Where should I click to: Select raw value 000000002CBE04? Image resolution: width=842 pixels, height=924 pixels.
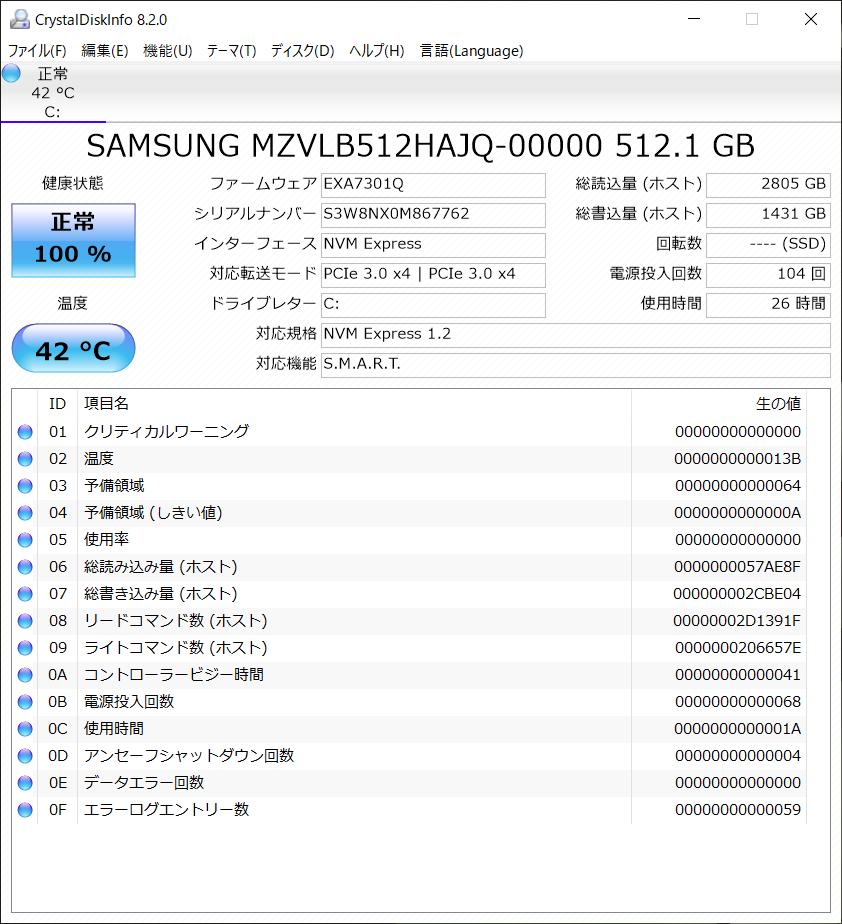[x=737, y=594]
